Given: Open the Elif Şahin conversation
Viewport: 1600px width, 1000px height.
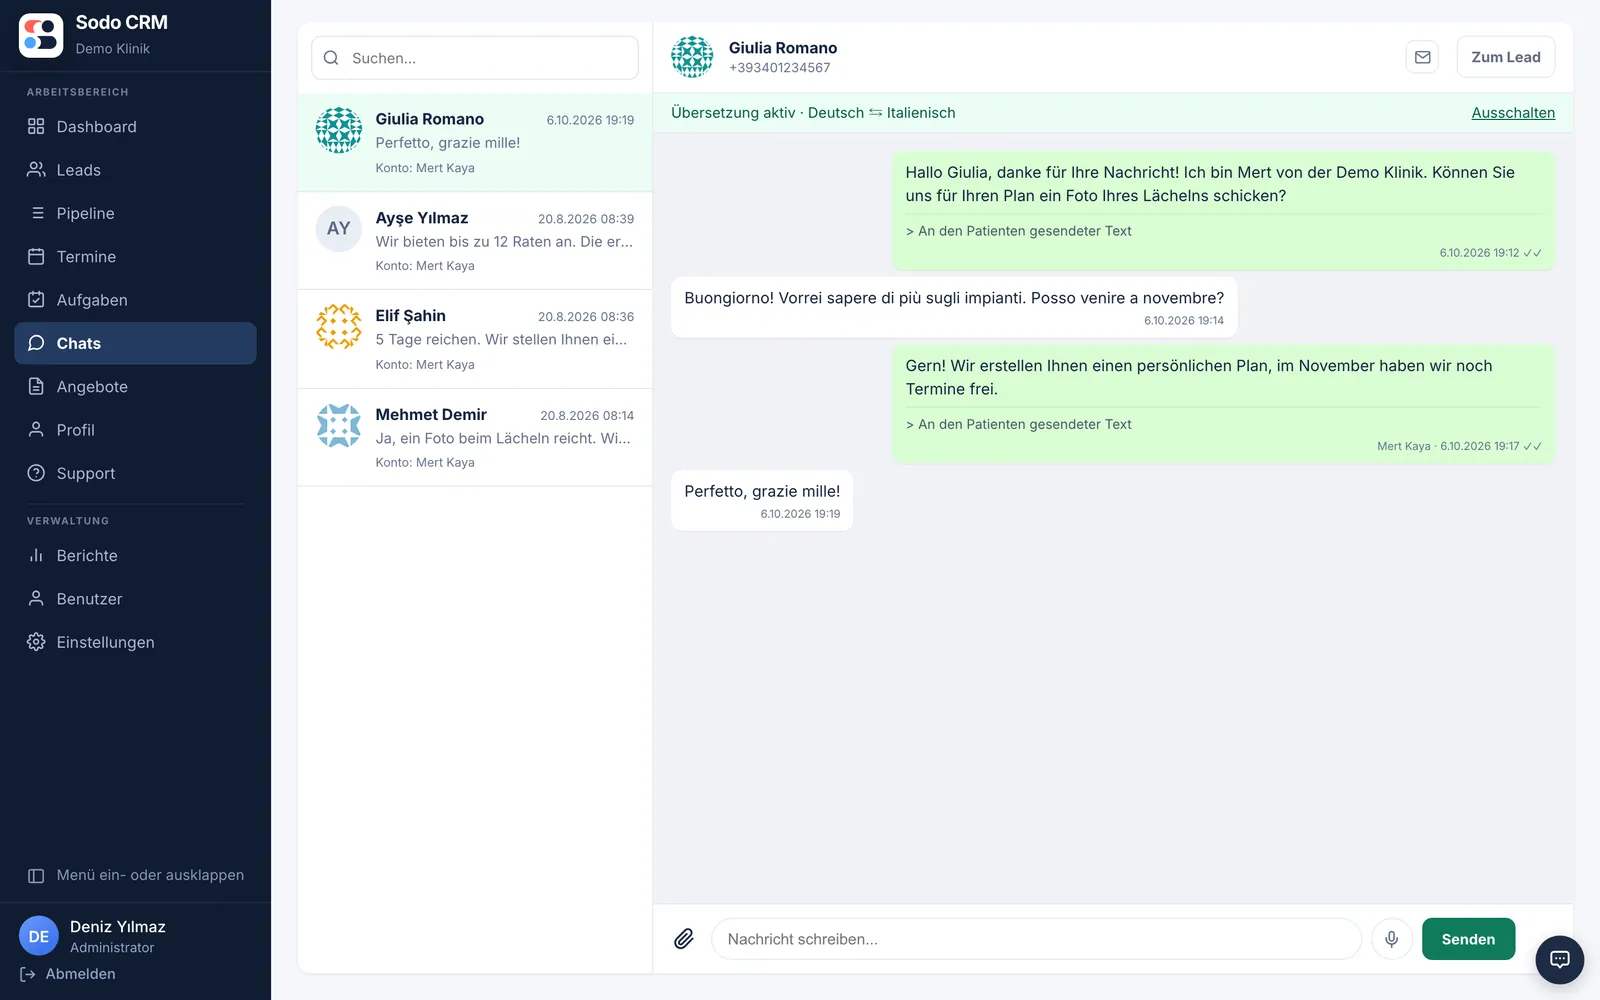Looking at the screenshot, I should [475, 340].
